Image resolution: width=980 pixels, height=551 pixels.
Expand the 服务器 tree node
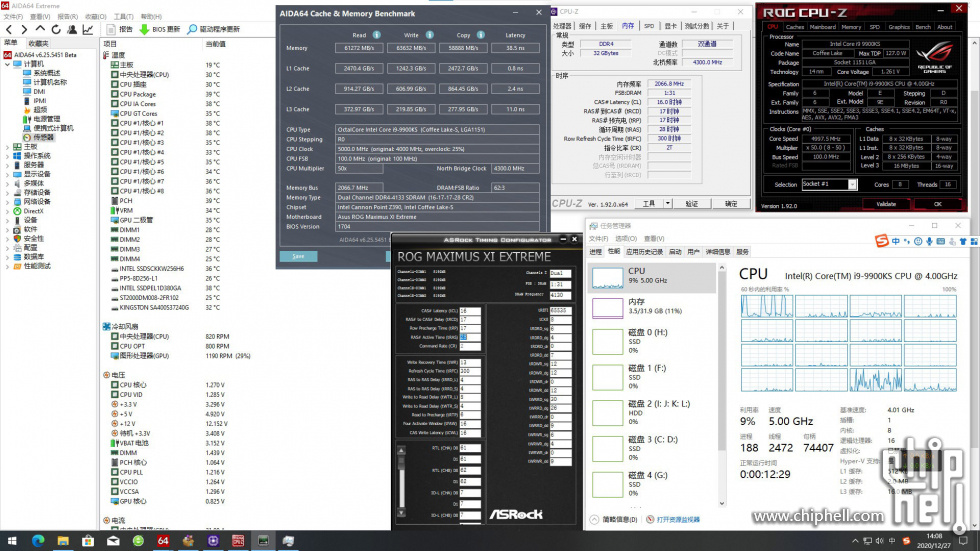pos(8,165)
